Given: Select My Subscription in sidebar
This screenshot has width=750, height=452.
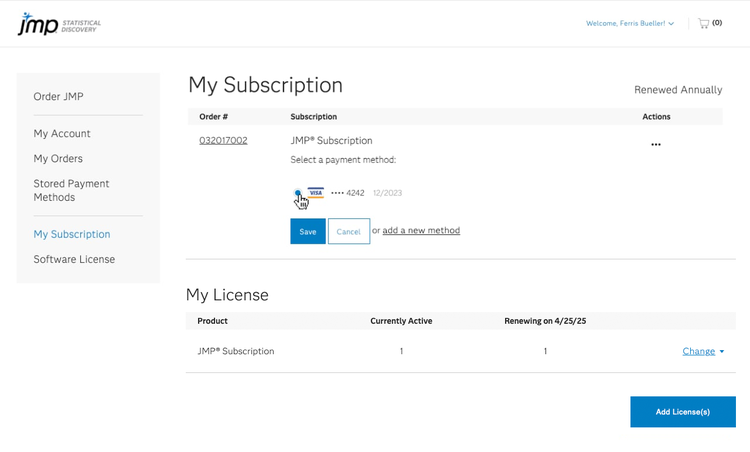Looking at the screenshot, I should point(72,234).
